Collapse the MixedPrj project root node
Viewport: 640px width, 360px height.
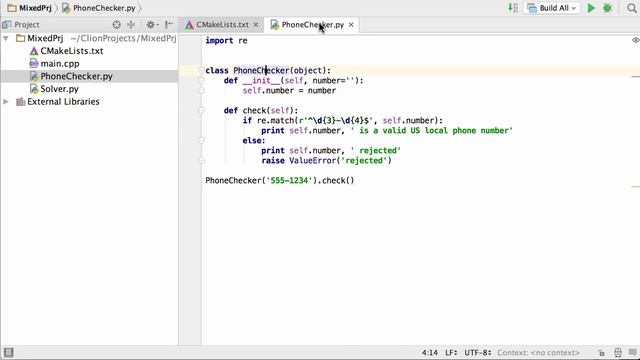click(6, 38)
